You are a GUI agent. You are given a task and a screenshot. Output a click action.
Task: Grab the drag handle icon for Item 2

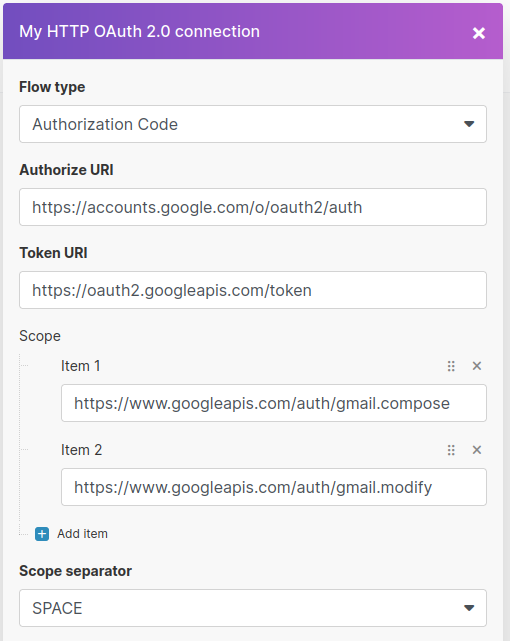tap(451, 450)
